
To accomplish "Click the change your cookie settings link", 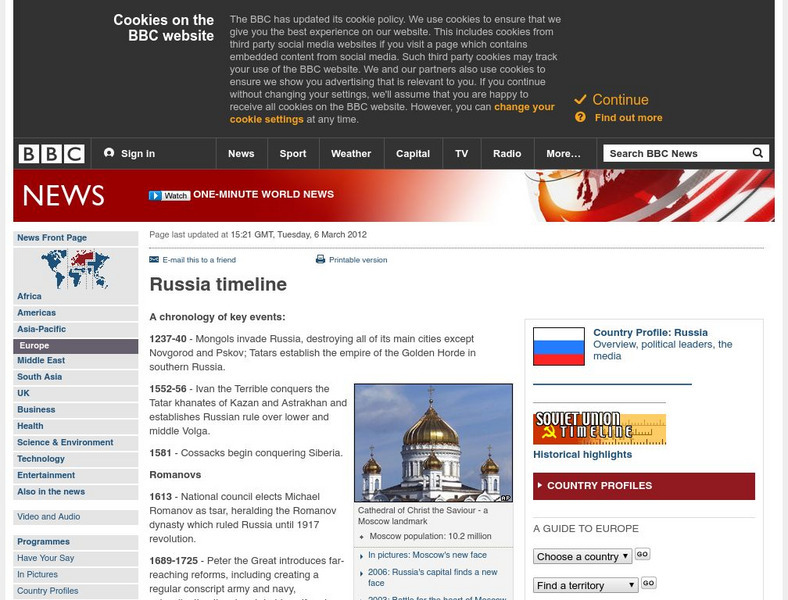I will [392, 113].
